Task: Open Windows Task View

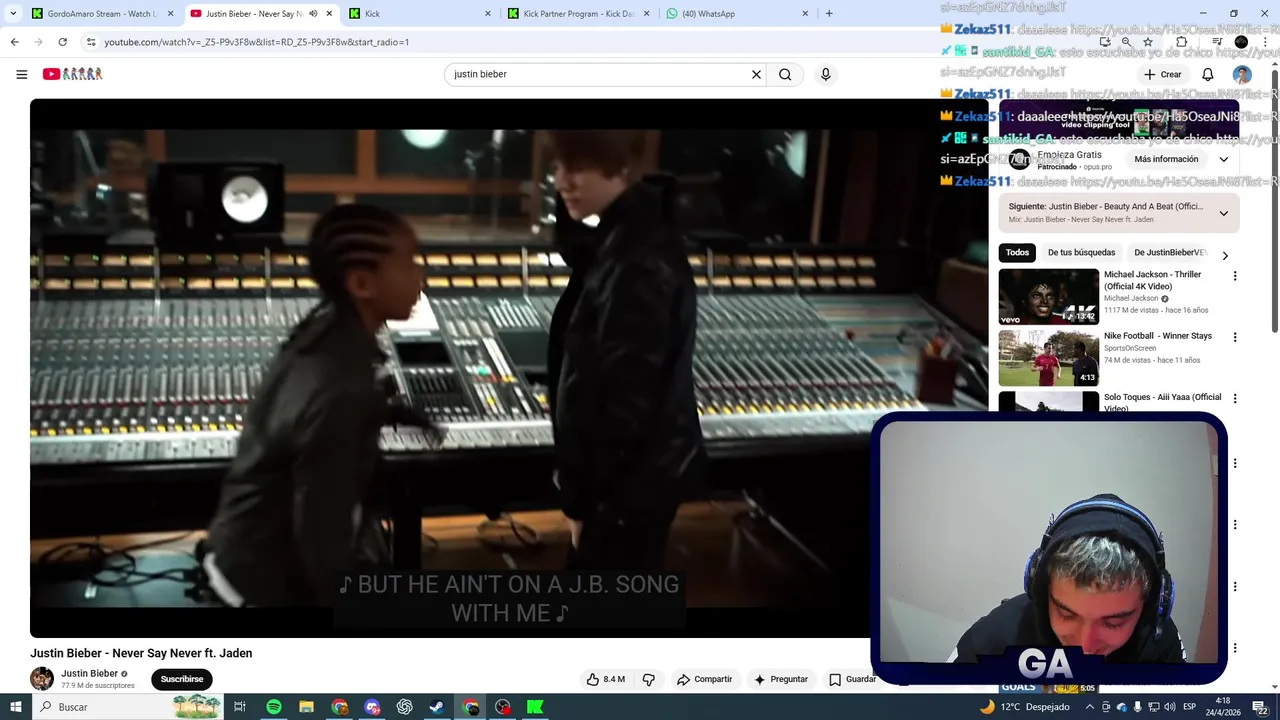Action: 240,707
